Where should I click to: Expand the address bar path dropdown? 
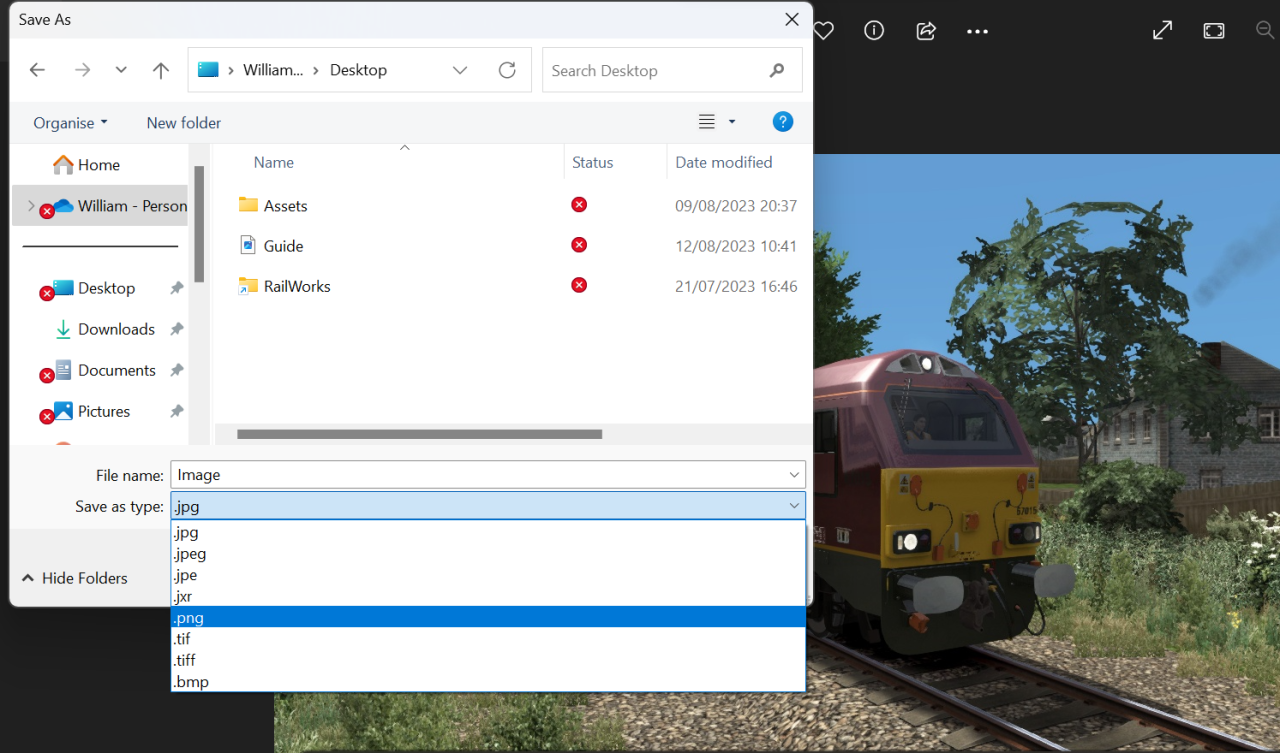pyautogui.click(x=460, y=70)
